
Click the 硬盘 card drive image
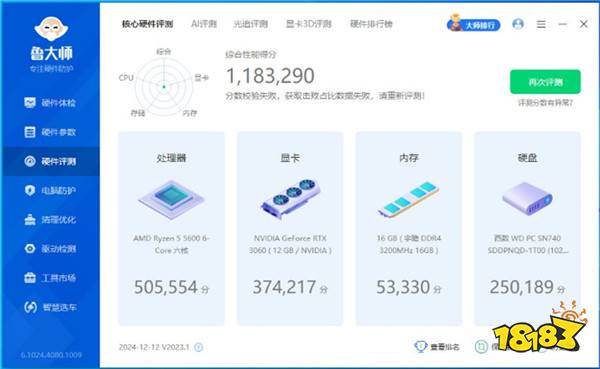coord(527,199)
